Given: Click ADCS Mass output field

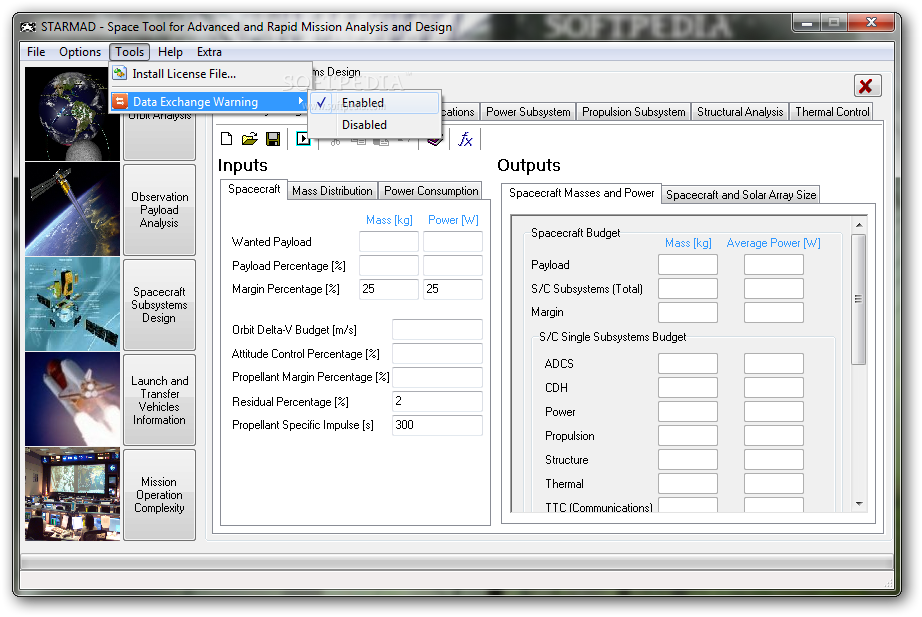Looking at the screenshot, I should point(688,363).
